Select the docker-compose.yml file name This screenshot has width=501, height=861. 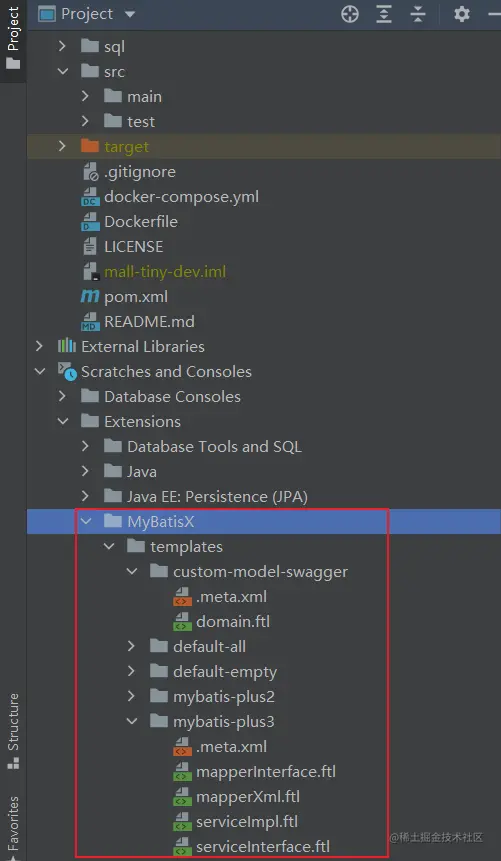point(181,197)
